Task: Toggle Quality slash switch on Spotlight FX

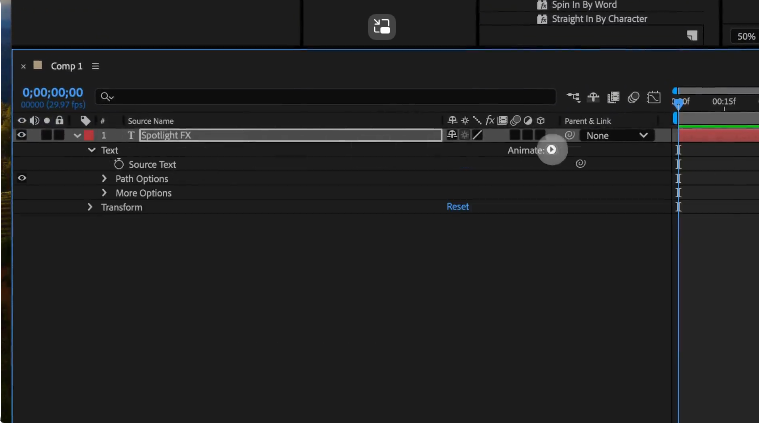Action: click(x=477, y=135)
